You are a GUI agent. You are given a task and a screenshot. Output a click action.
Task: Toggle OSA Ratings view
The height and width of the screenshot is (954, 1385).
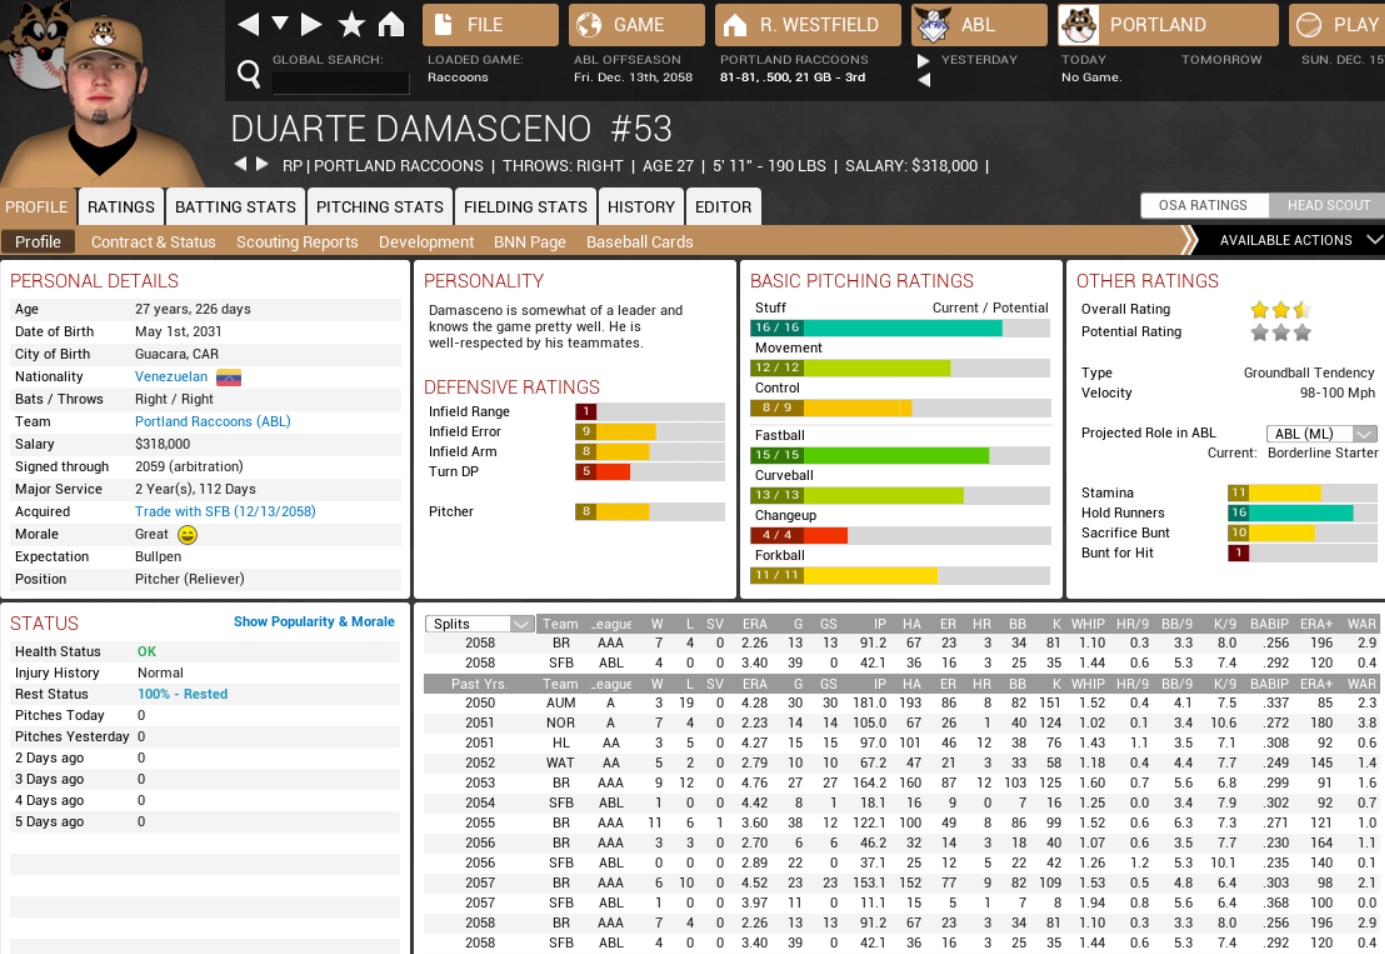pyautogui.click(x=1203, y=205)
